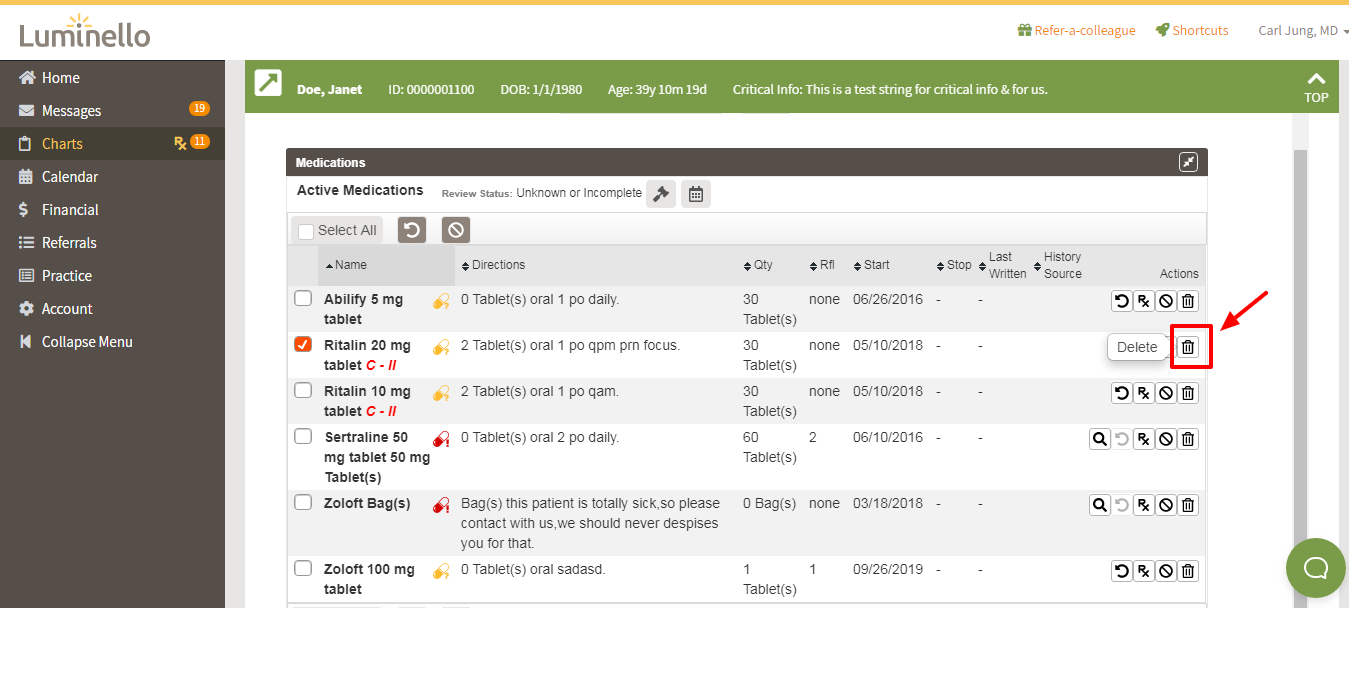Sort medications by the Name column
Screen dimensions: 1360x697
tap(347, 265)
